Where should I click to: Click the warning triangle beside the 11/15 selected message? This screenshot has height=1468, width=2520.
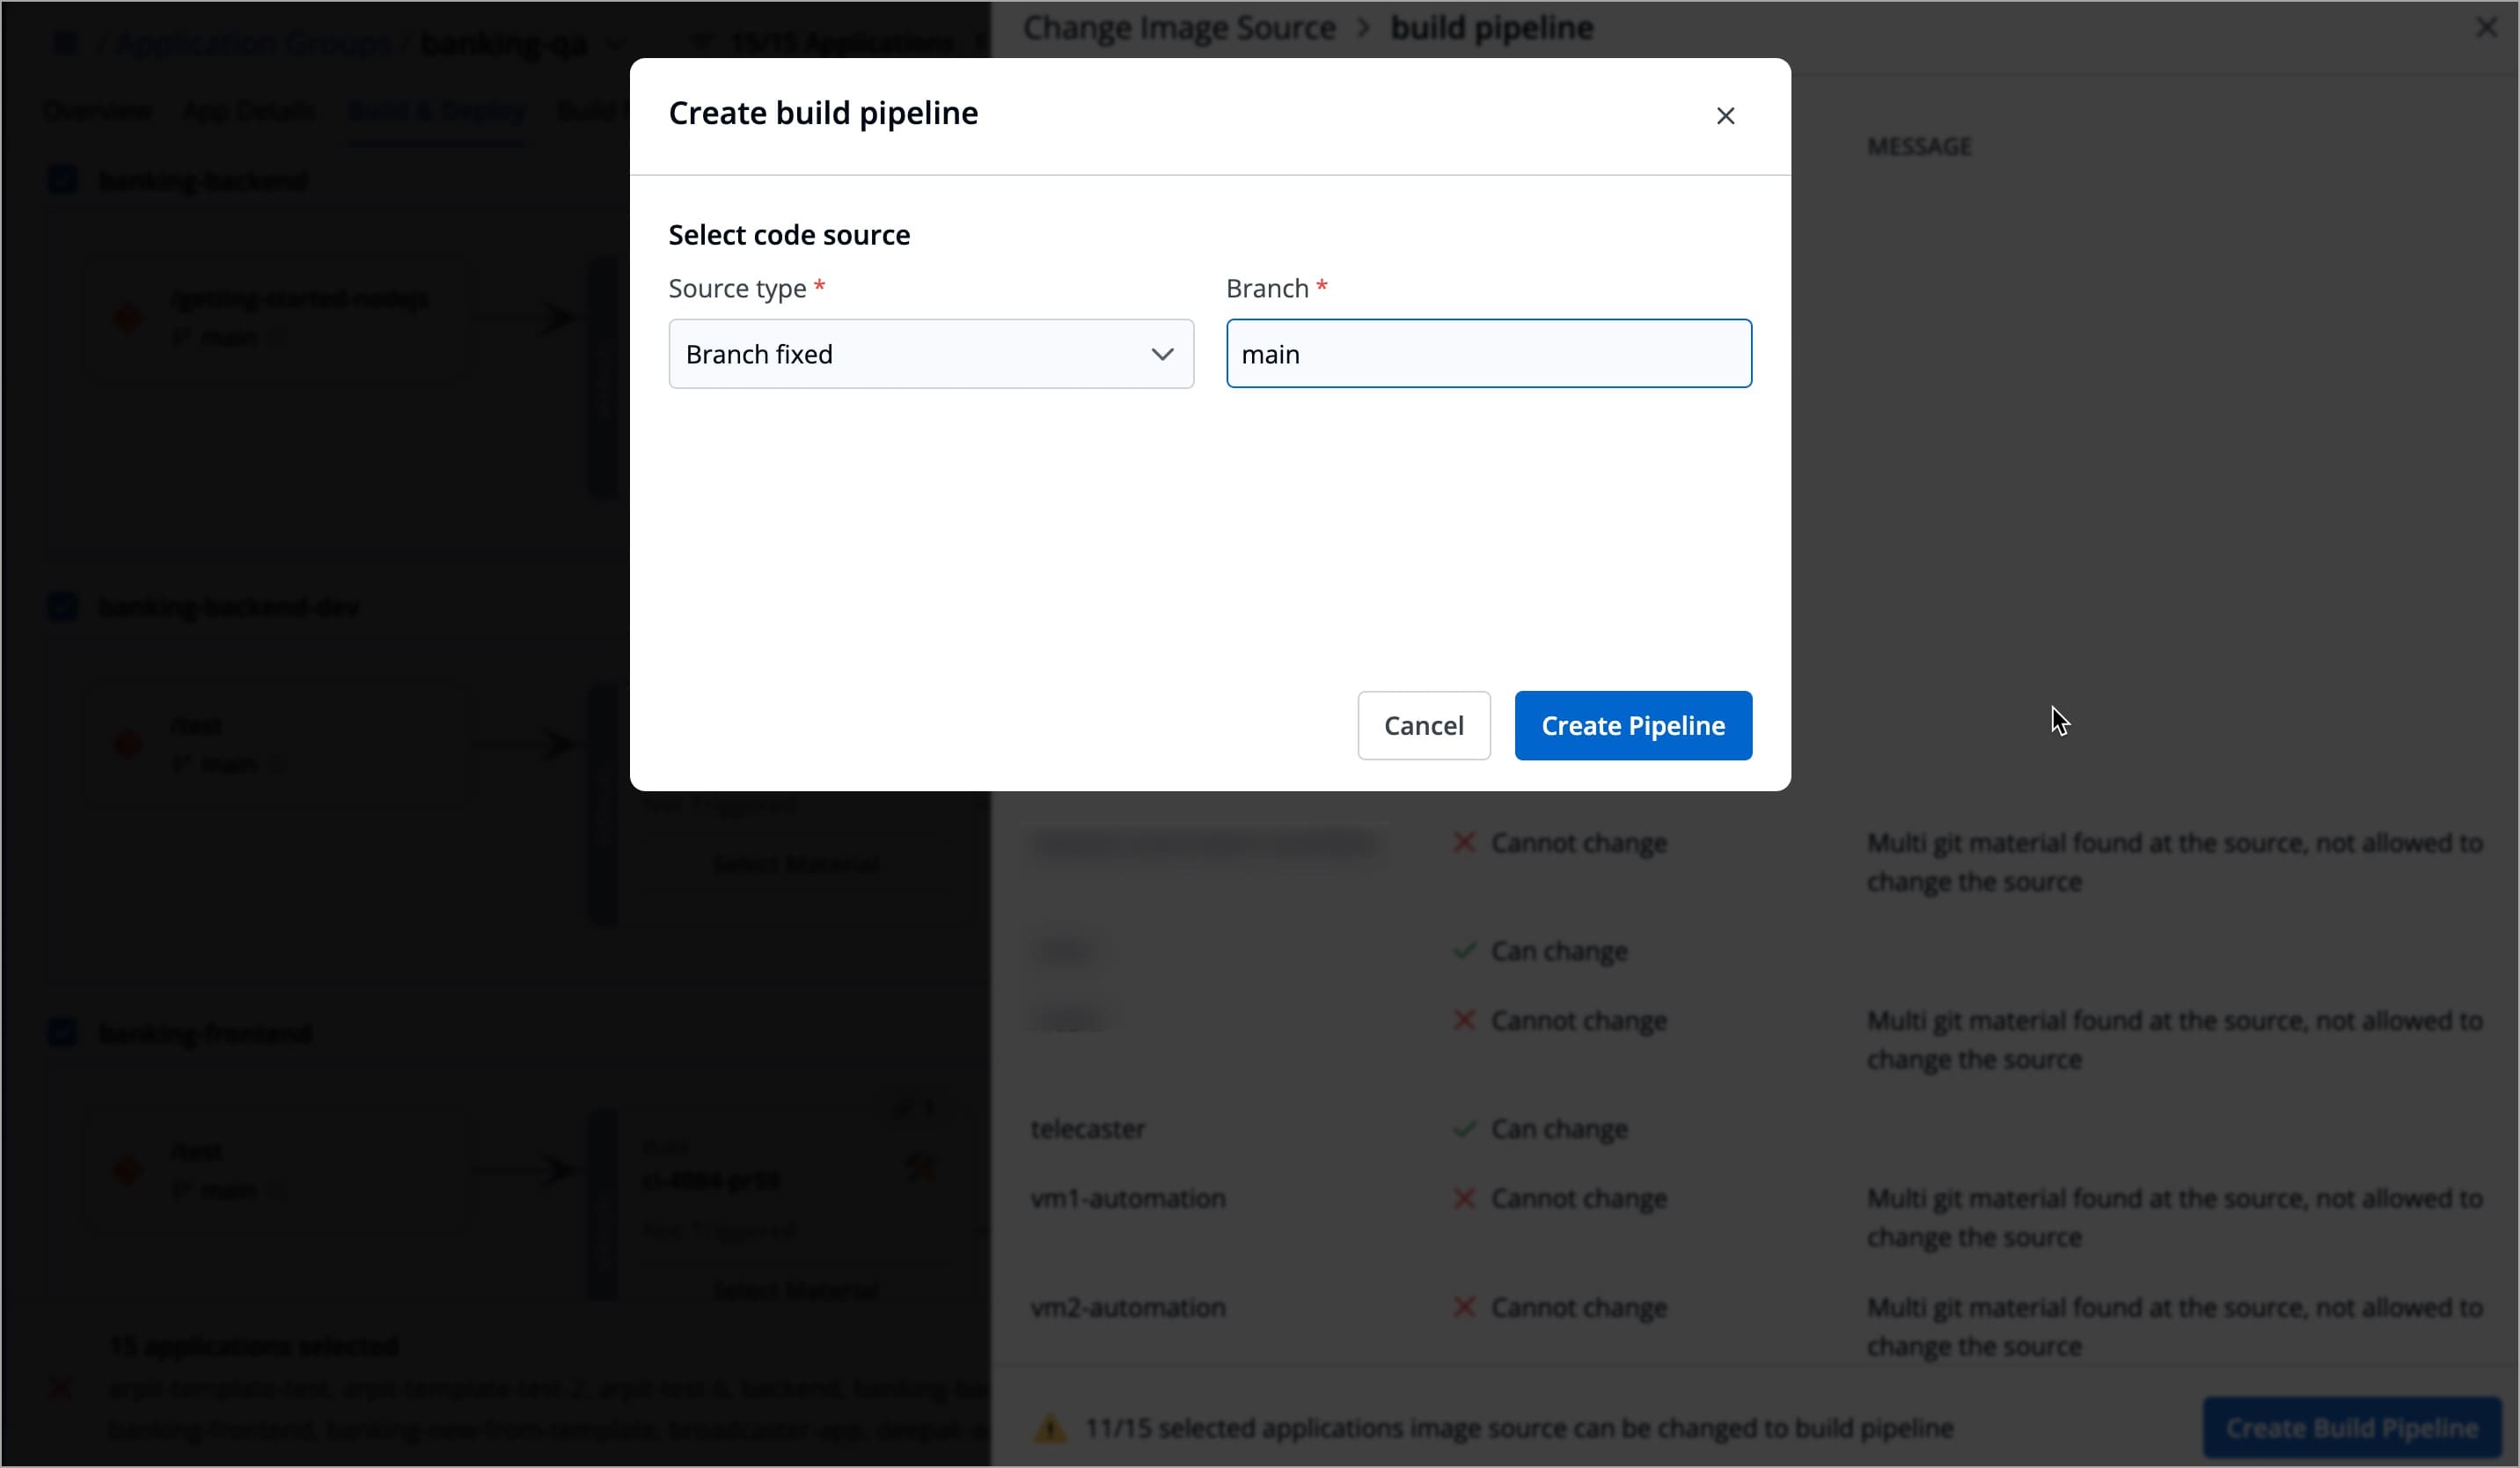[1048, 1428]
